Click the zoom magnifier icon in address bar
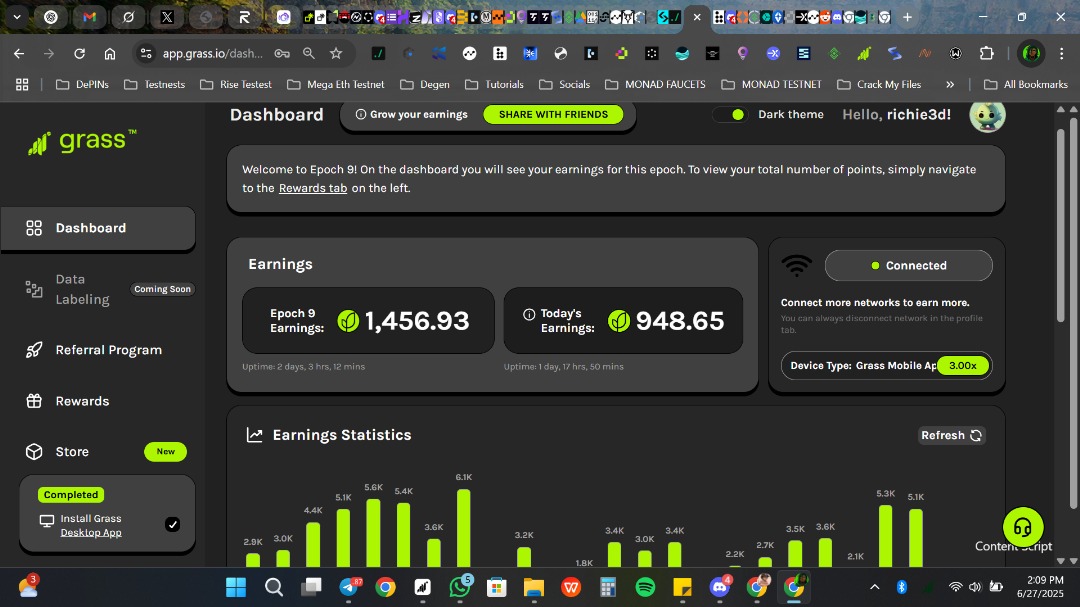Image resolution: width=1080 pixels, height=607 pixels. 309,54
